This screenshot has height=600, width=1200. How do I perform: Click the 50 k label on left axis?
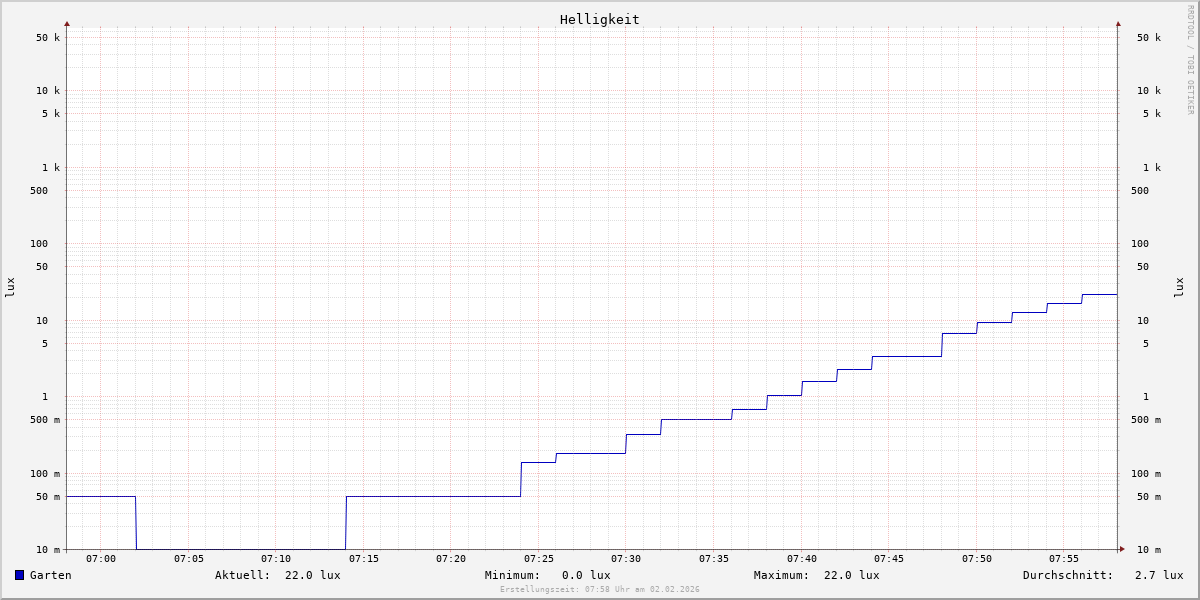(x=48, y=38)
